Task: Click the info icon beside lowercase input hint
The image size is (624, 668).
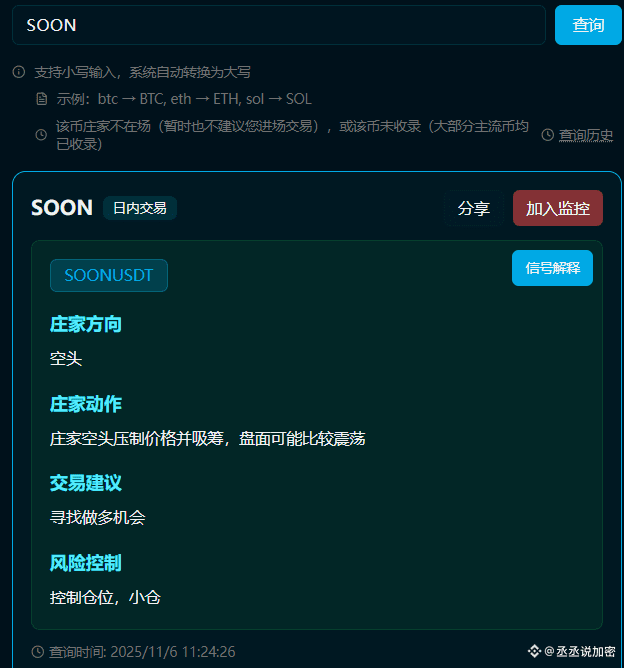Action: pyautogui.click(x=19, y=72)
